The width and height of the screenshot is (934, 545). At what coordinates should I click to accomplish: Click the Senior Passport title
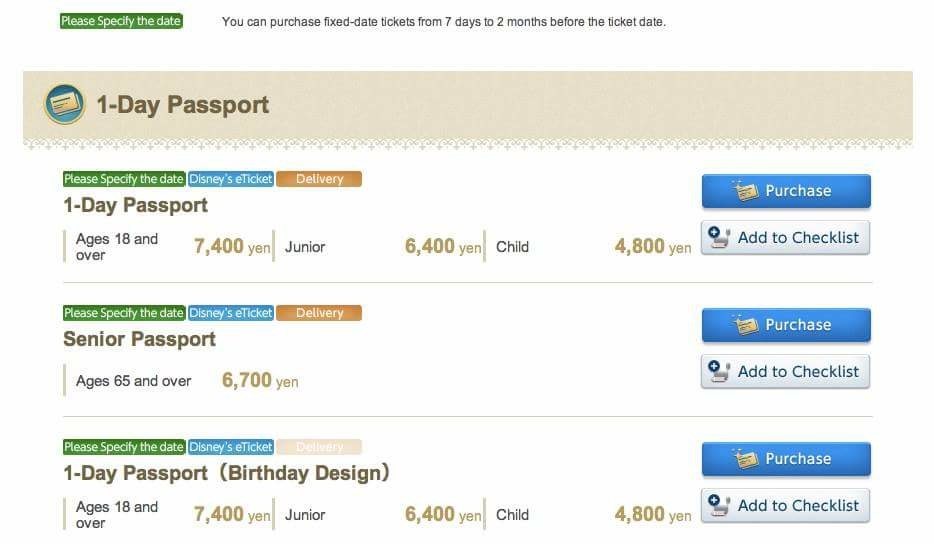139,339
